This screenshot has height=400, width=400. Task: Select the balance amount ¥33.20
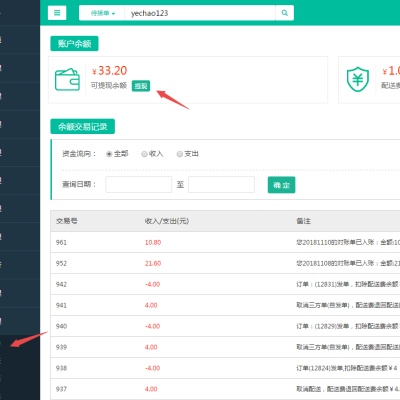pos(110,71)
